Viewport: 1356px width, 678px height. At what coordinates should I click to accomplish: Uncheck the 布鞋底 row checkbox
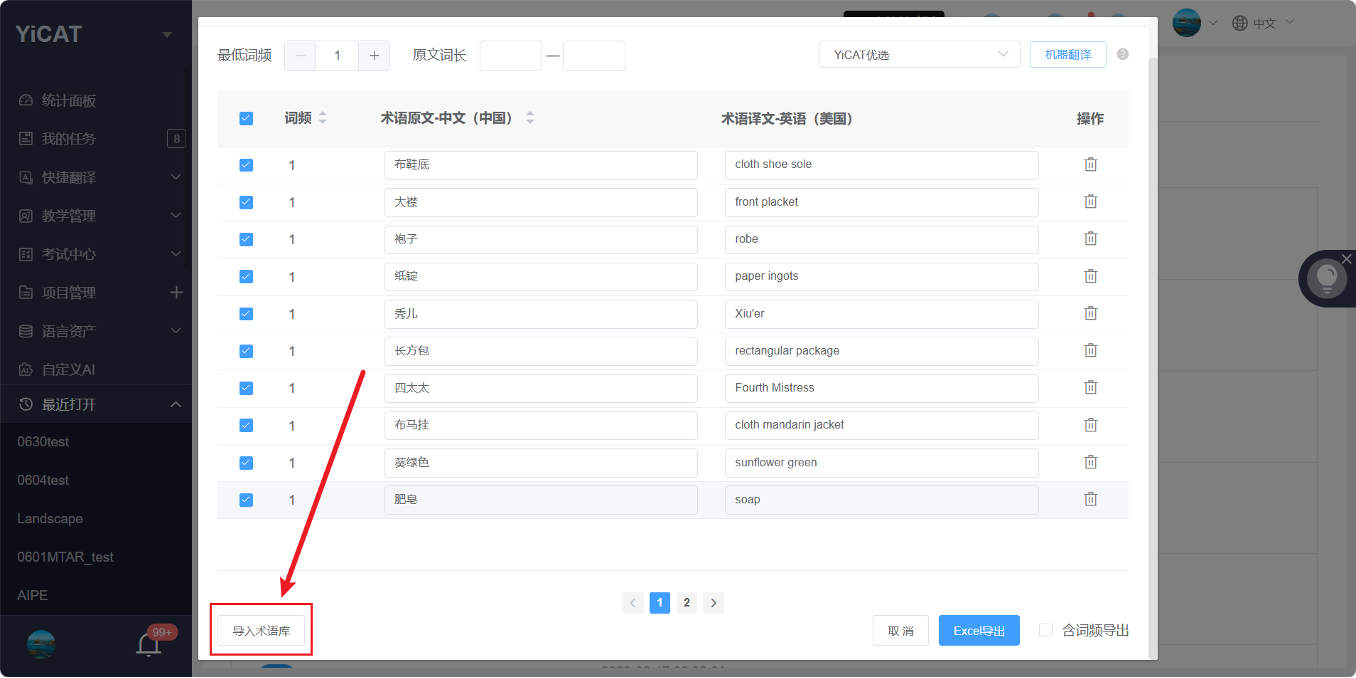click(x=246, y=165)
